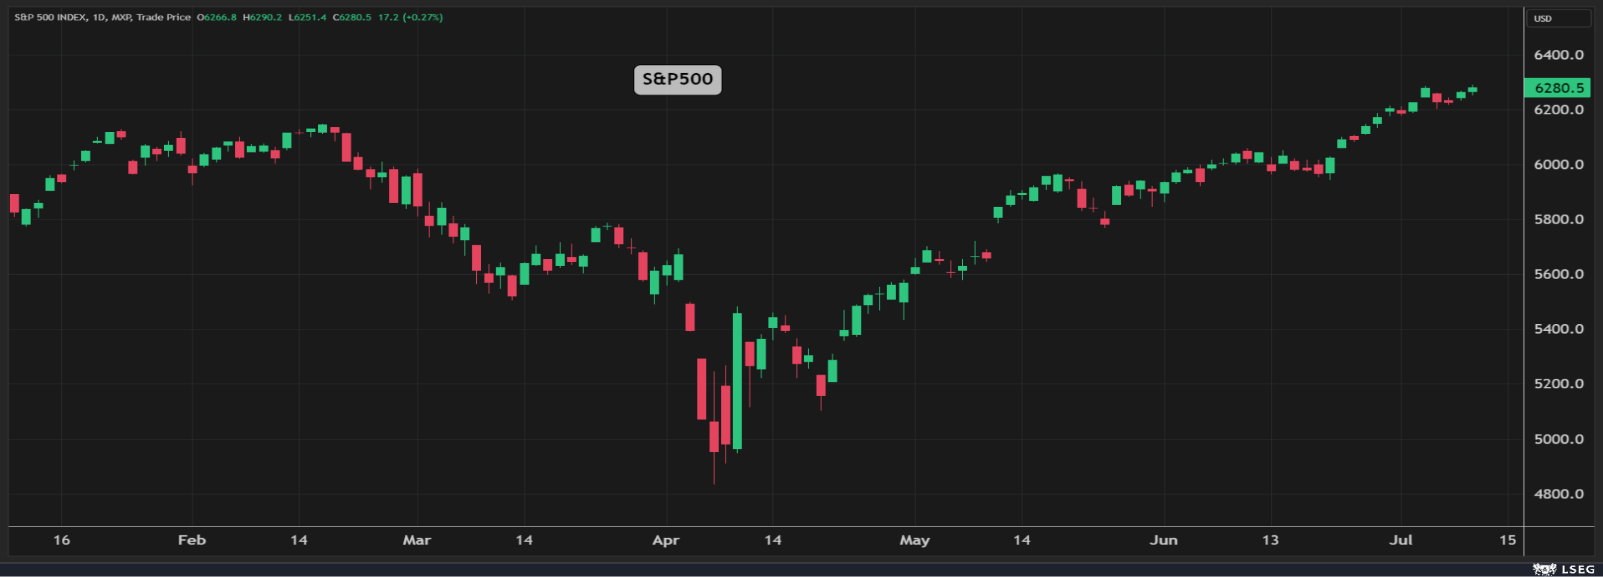
Task: Click the 5000.0 price axis label
Action: (x=1559, y=439)
